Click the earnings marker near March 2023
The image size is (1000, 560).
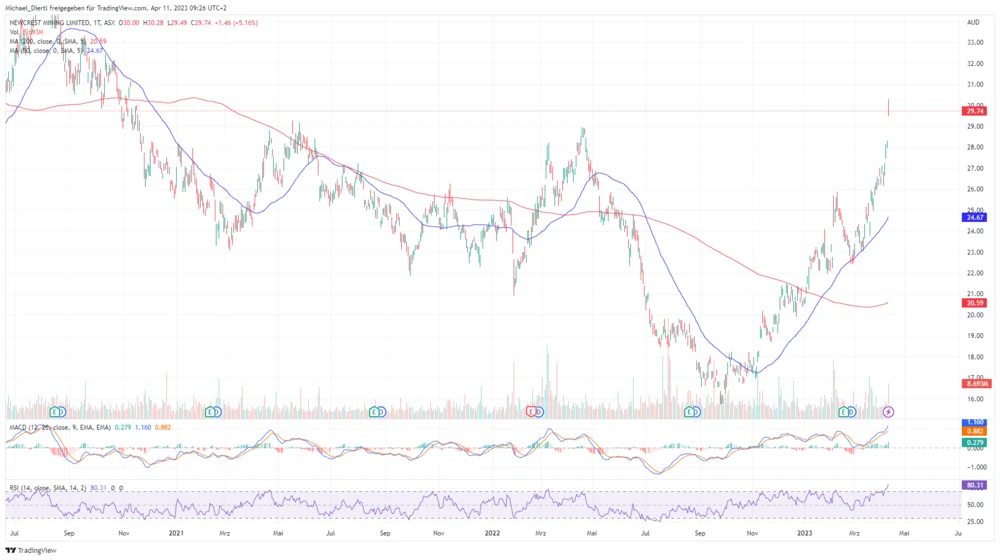pos(848,412)
